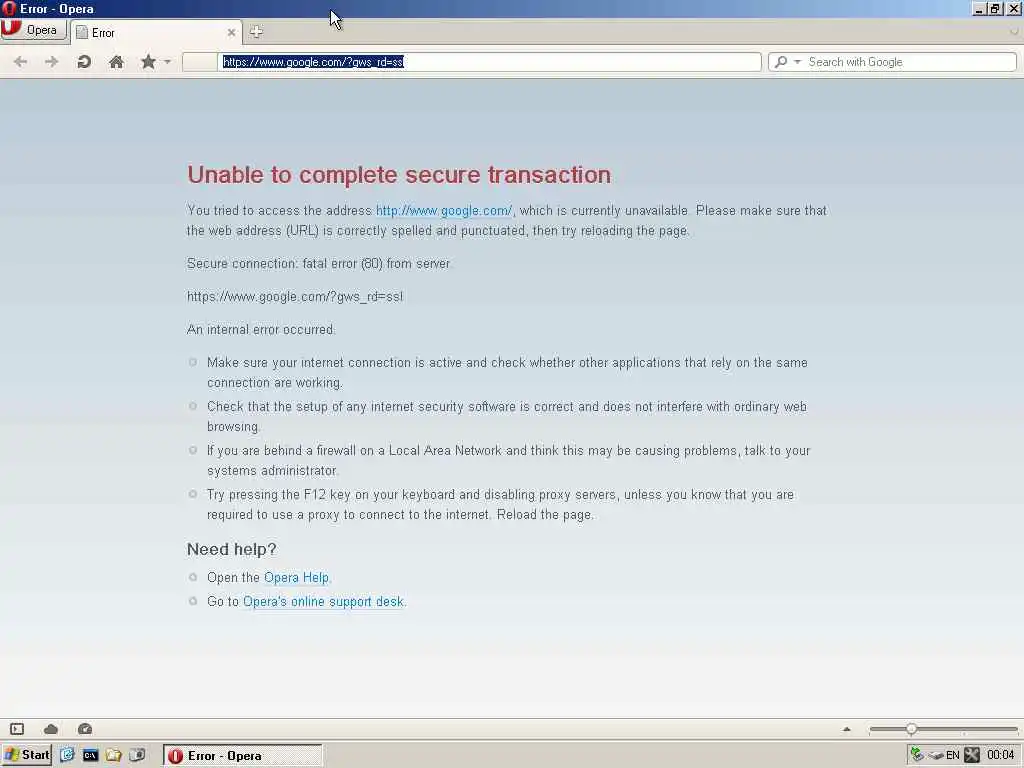Viewport: 1024px width, 768px height.
Task: Expand the bookmarks star dropdown arrow
Action: (167, 62)
